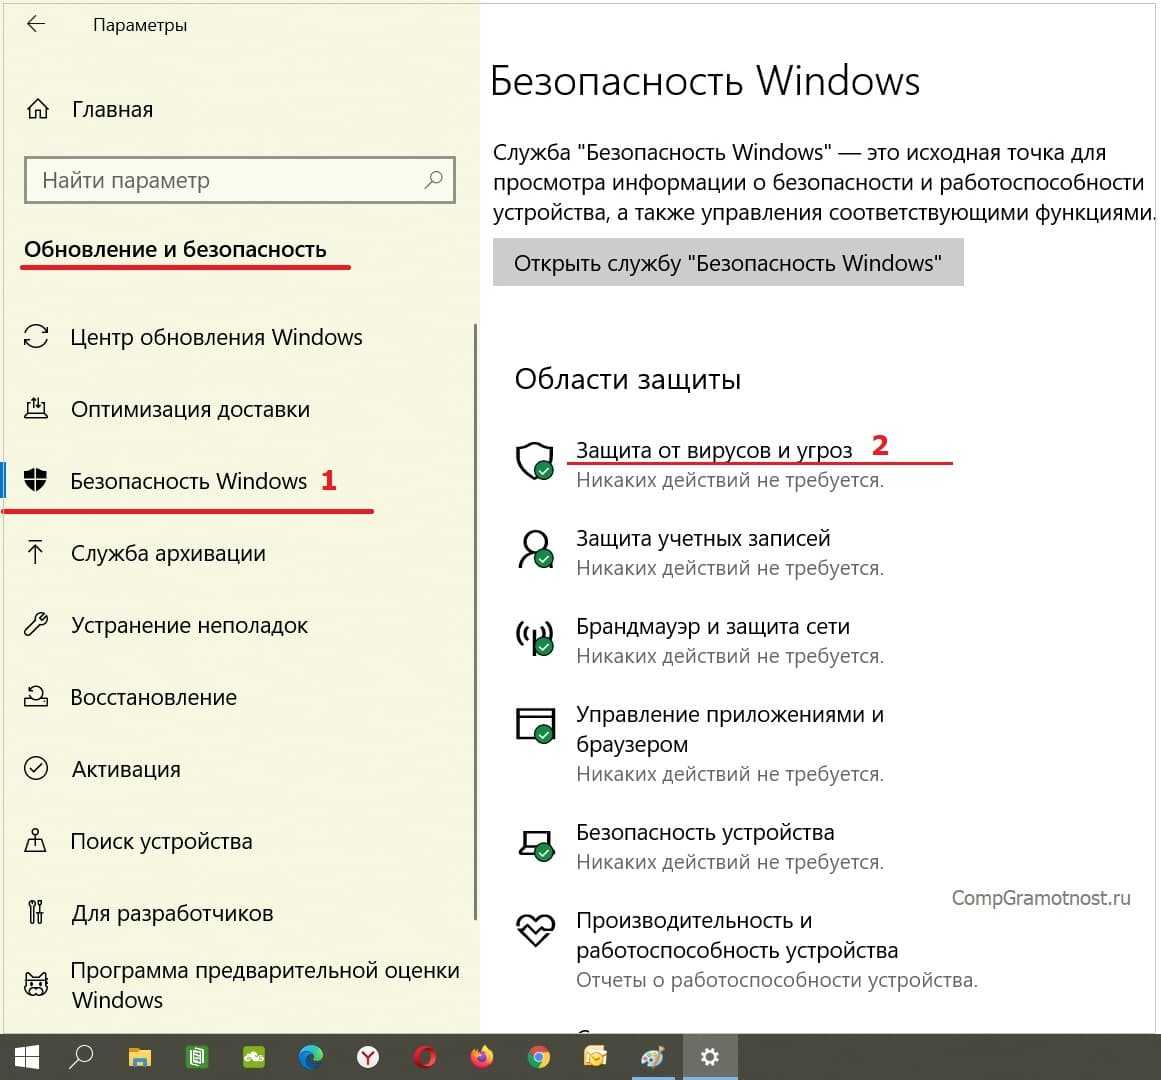1161x1080 pixels.
Task: Open Для разработчиков settings
Action: coord(172,914)
